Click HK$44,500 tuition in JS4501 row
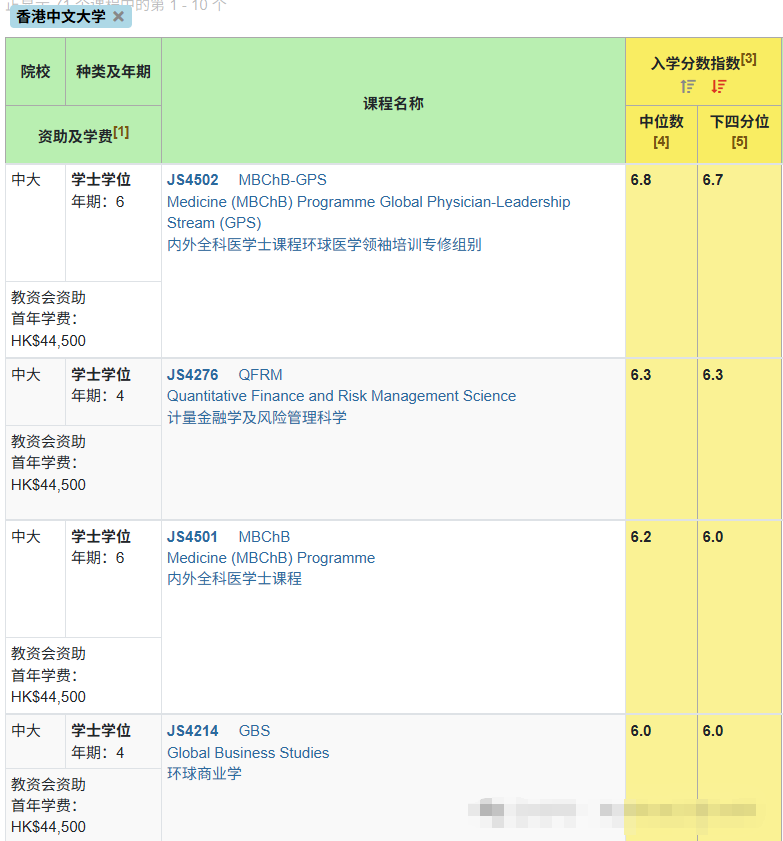Screen dimensions: 783x841 coord(48,697)
